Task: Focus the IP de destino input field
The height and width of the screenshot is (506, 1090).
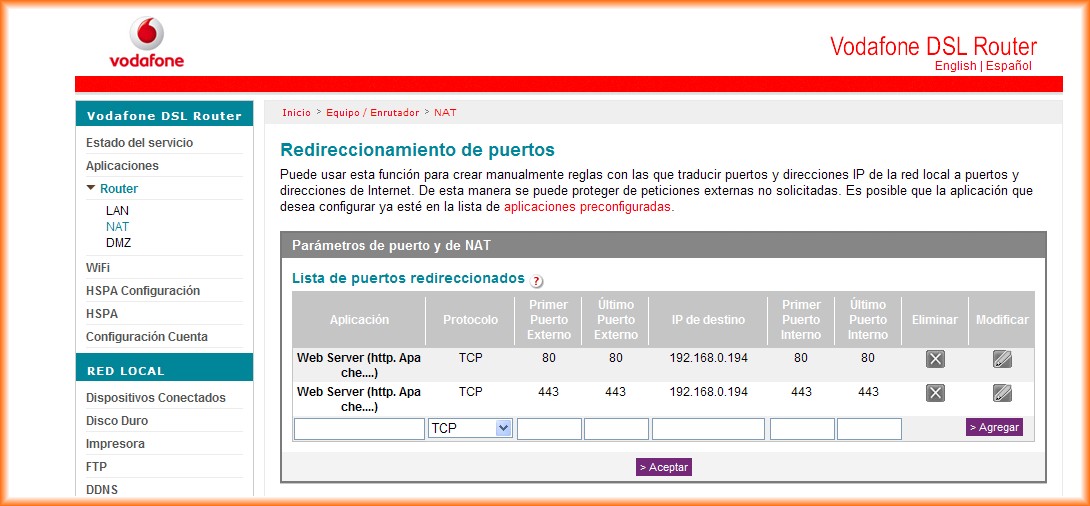Action: 708,429
